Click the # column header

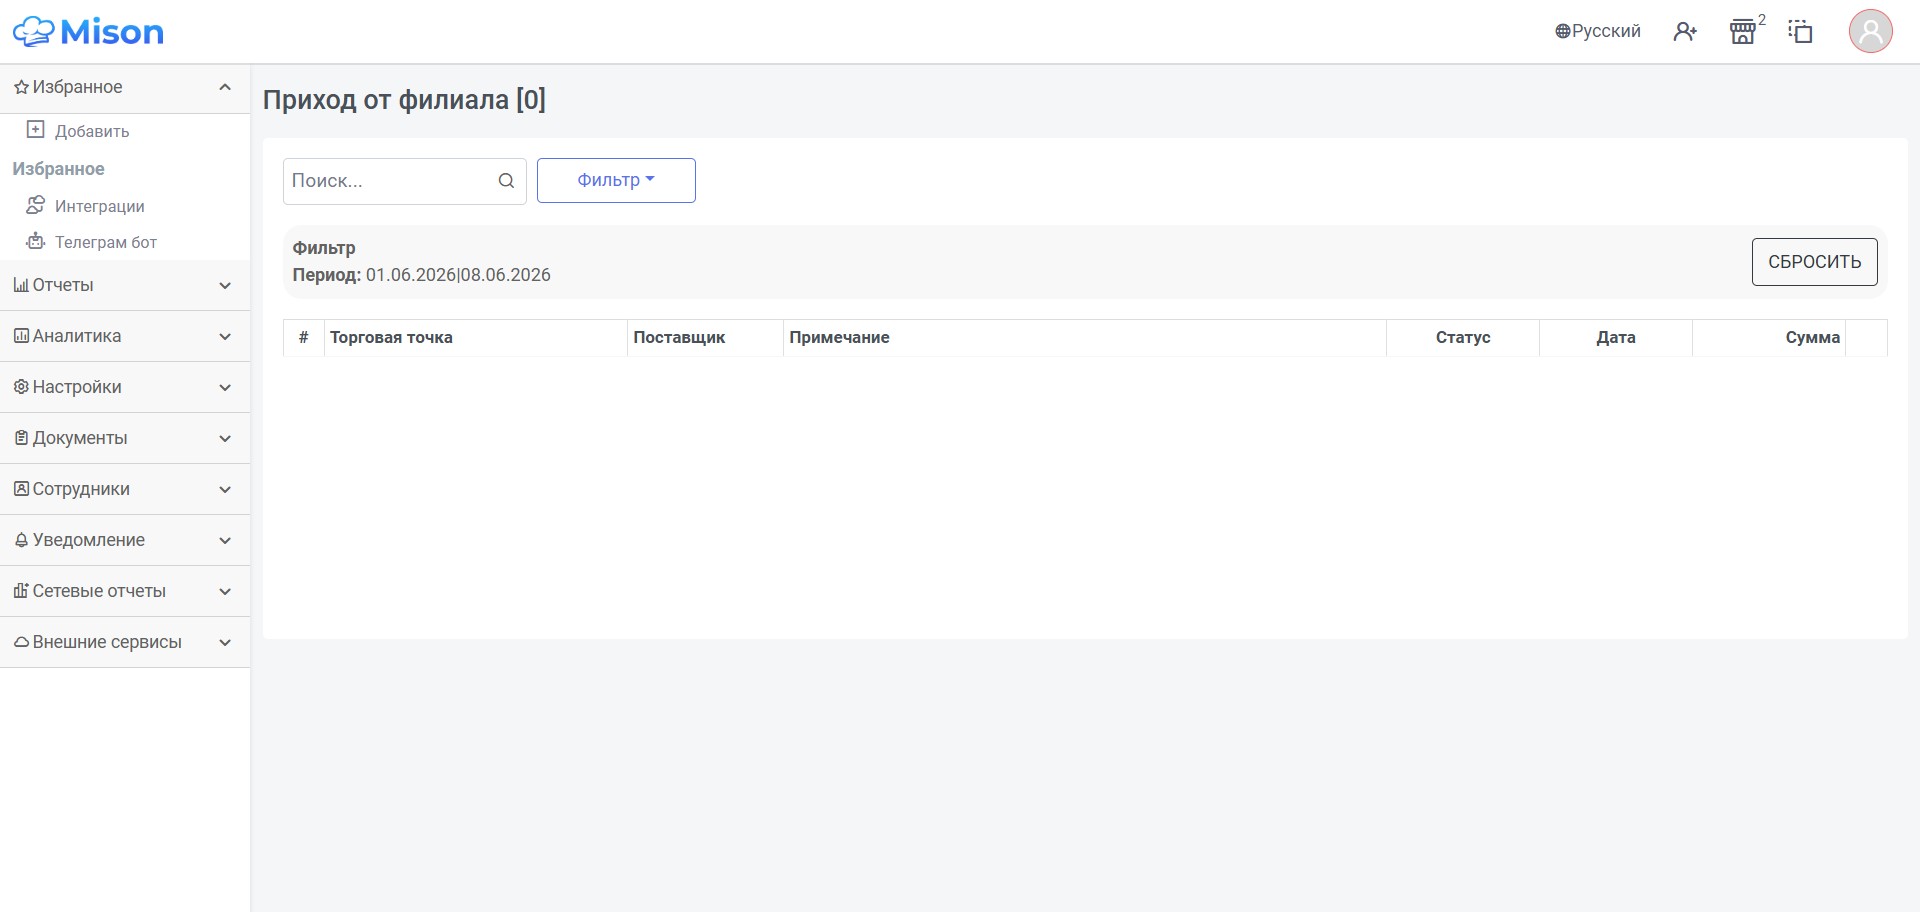pos(304,338)
